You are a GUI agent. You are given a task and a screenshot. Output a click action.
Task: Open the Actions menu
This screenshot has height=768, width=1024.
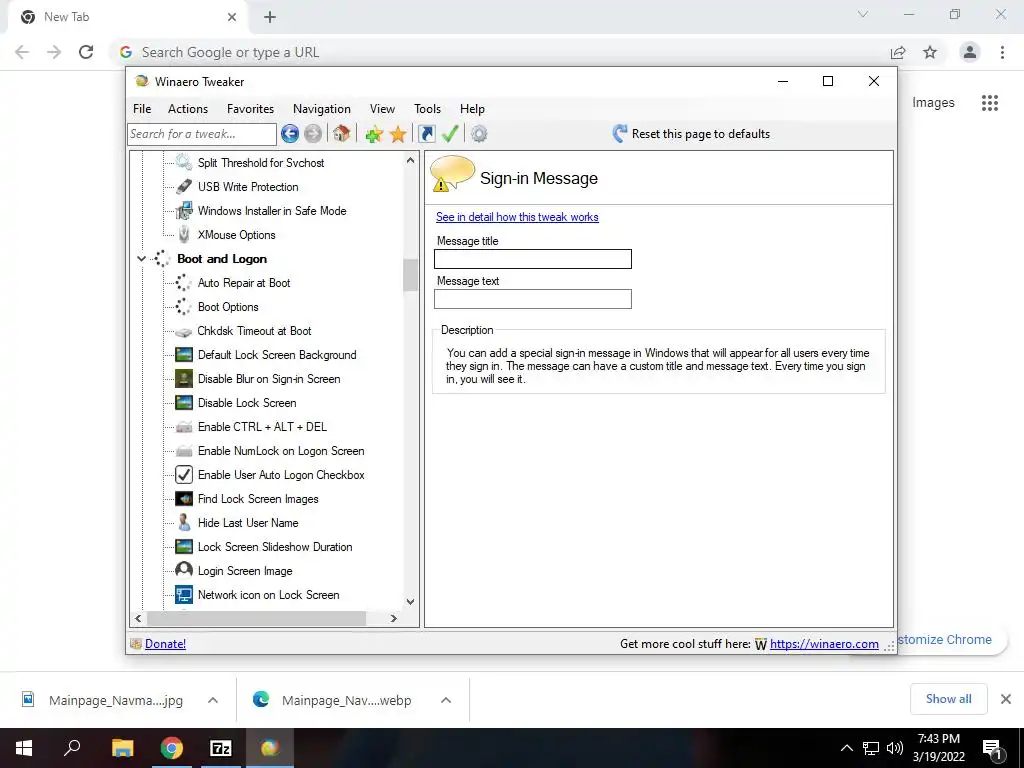pos(188,109)
